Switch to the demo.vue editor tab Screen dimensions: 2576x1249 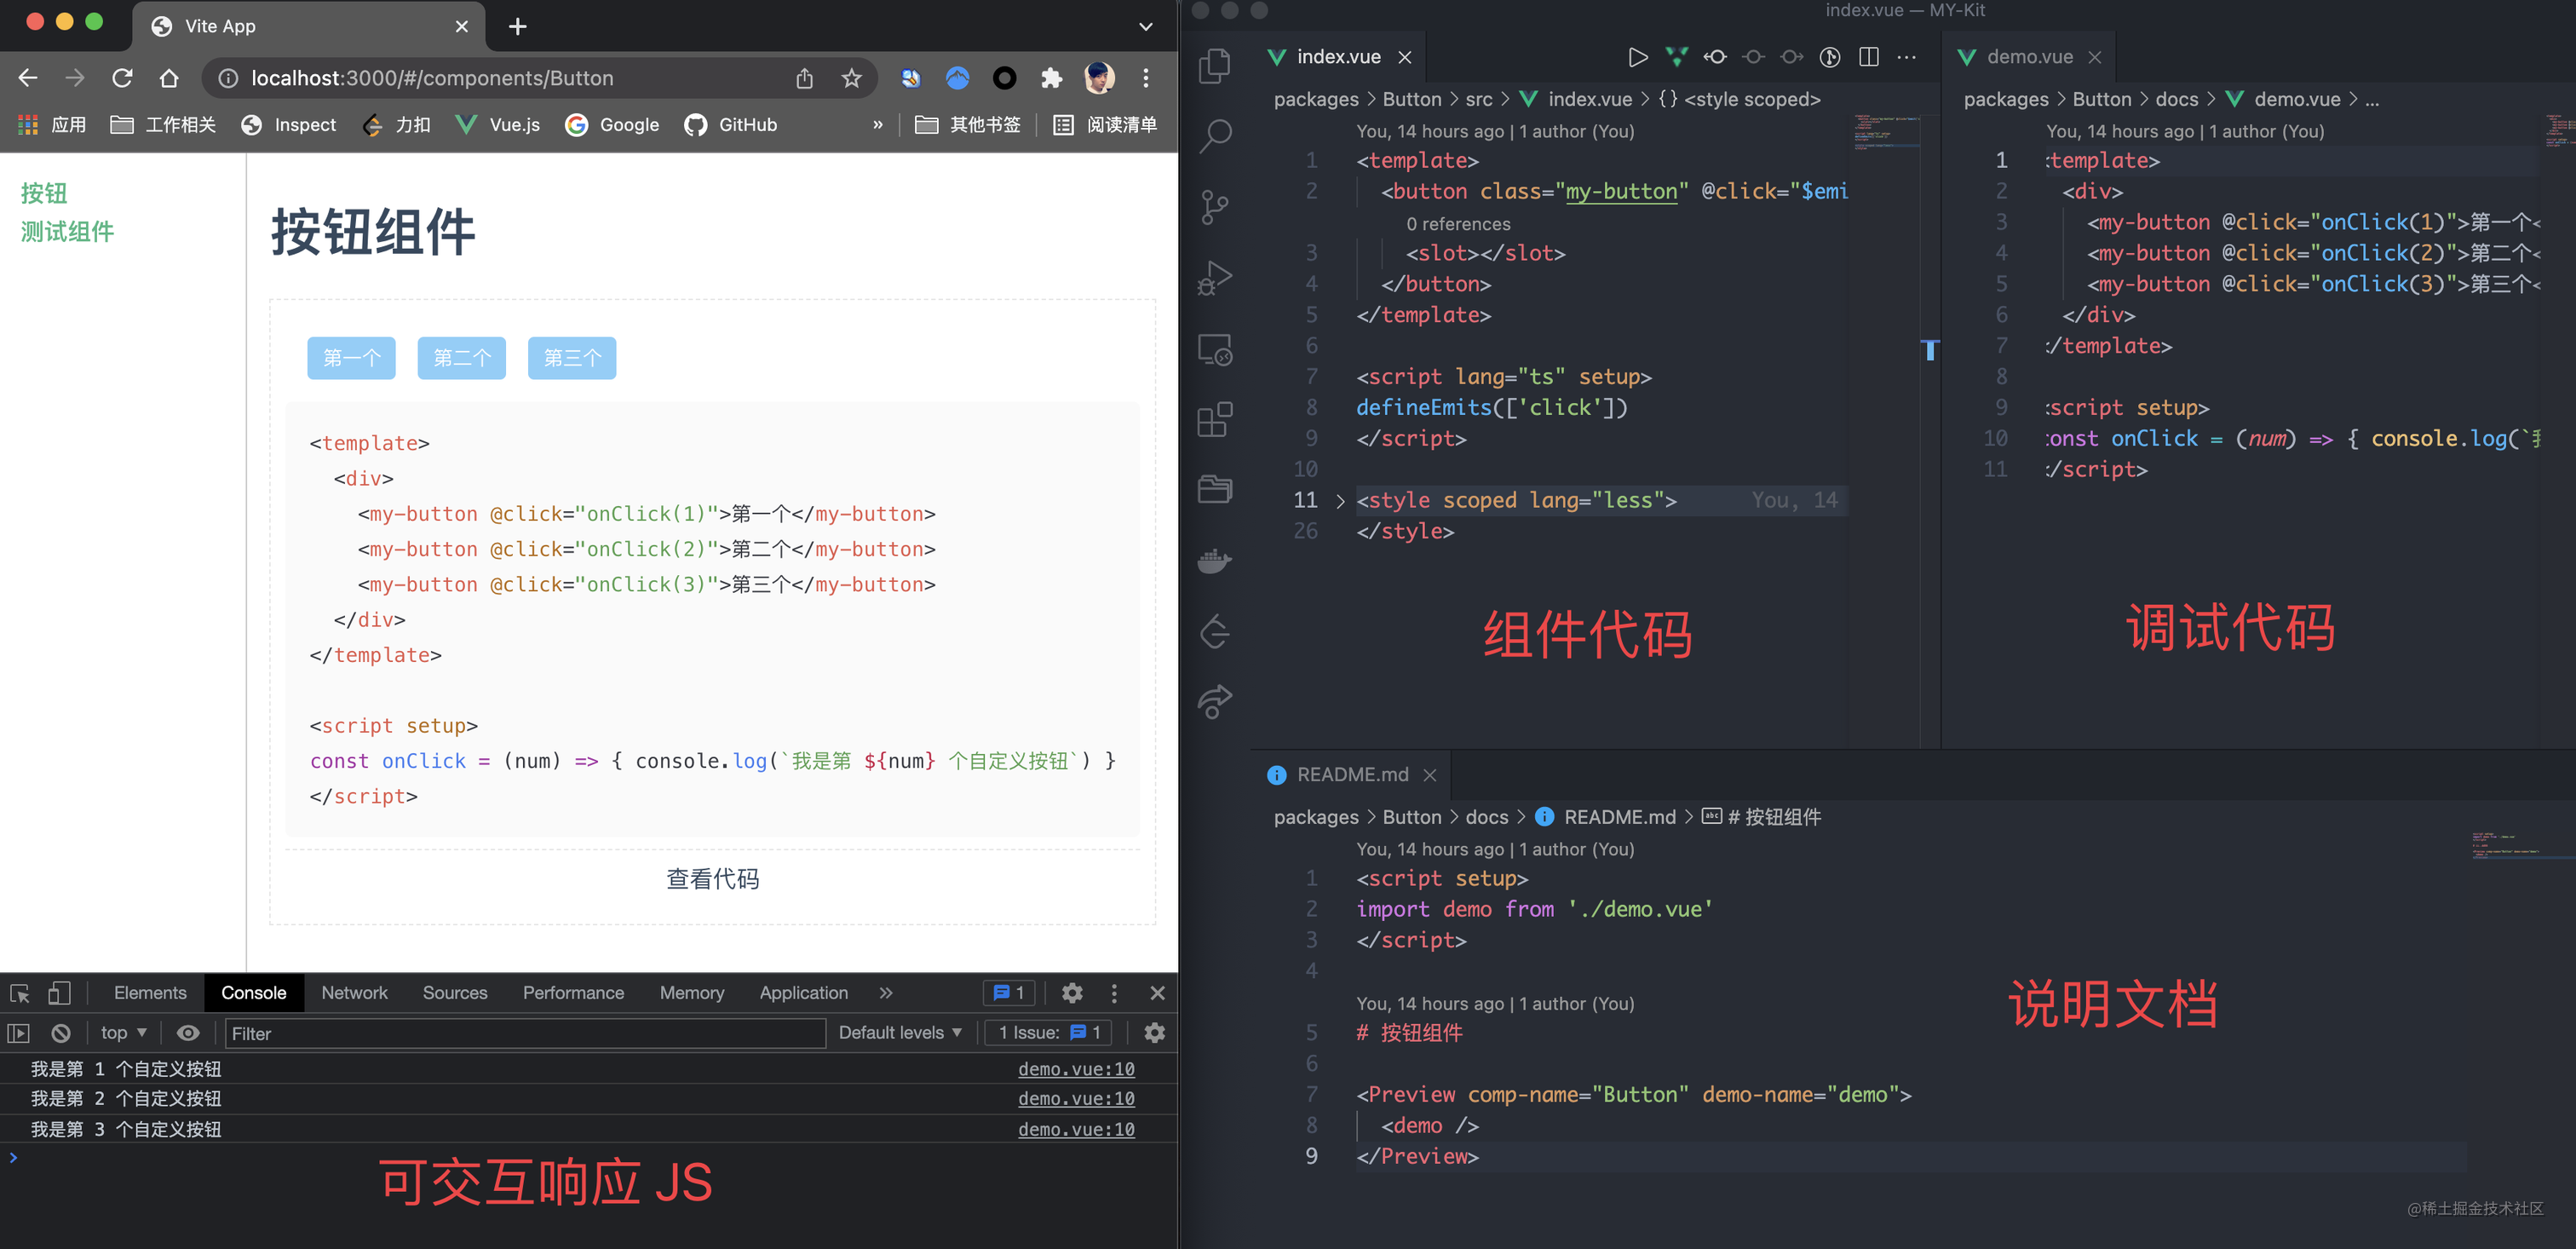tap(2029, 57)
